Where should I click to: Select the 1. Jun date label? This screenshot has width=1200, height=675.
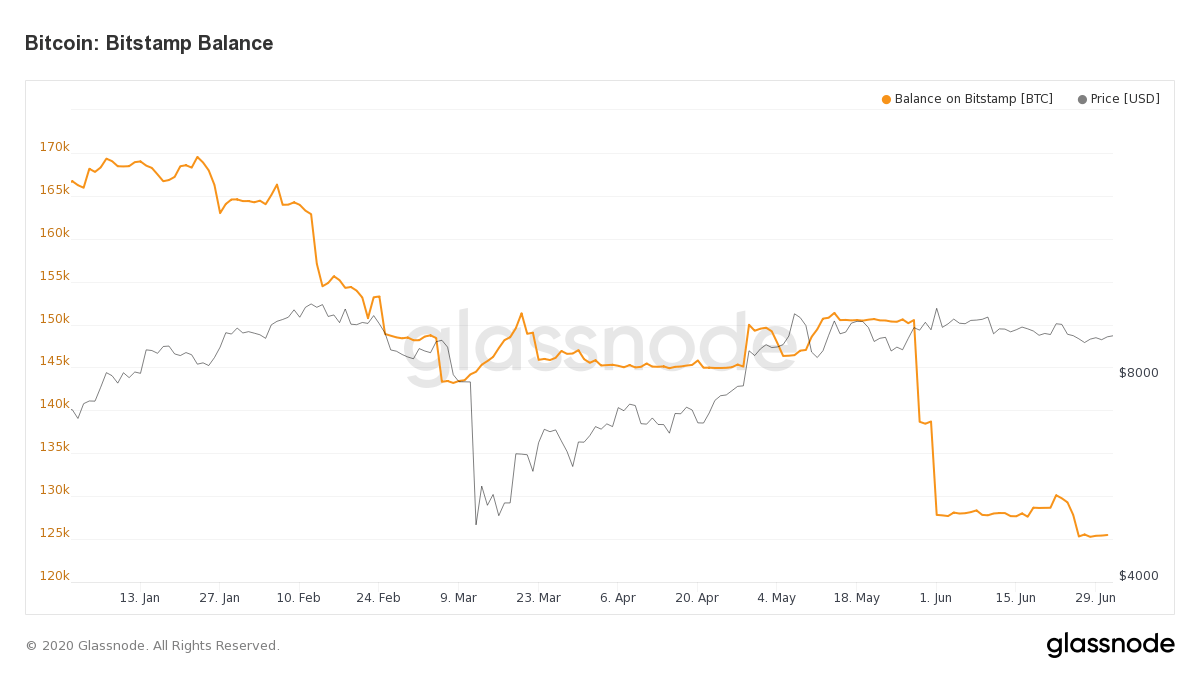click(x=935, y=598)
